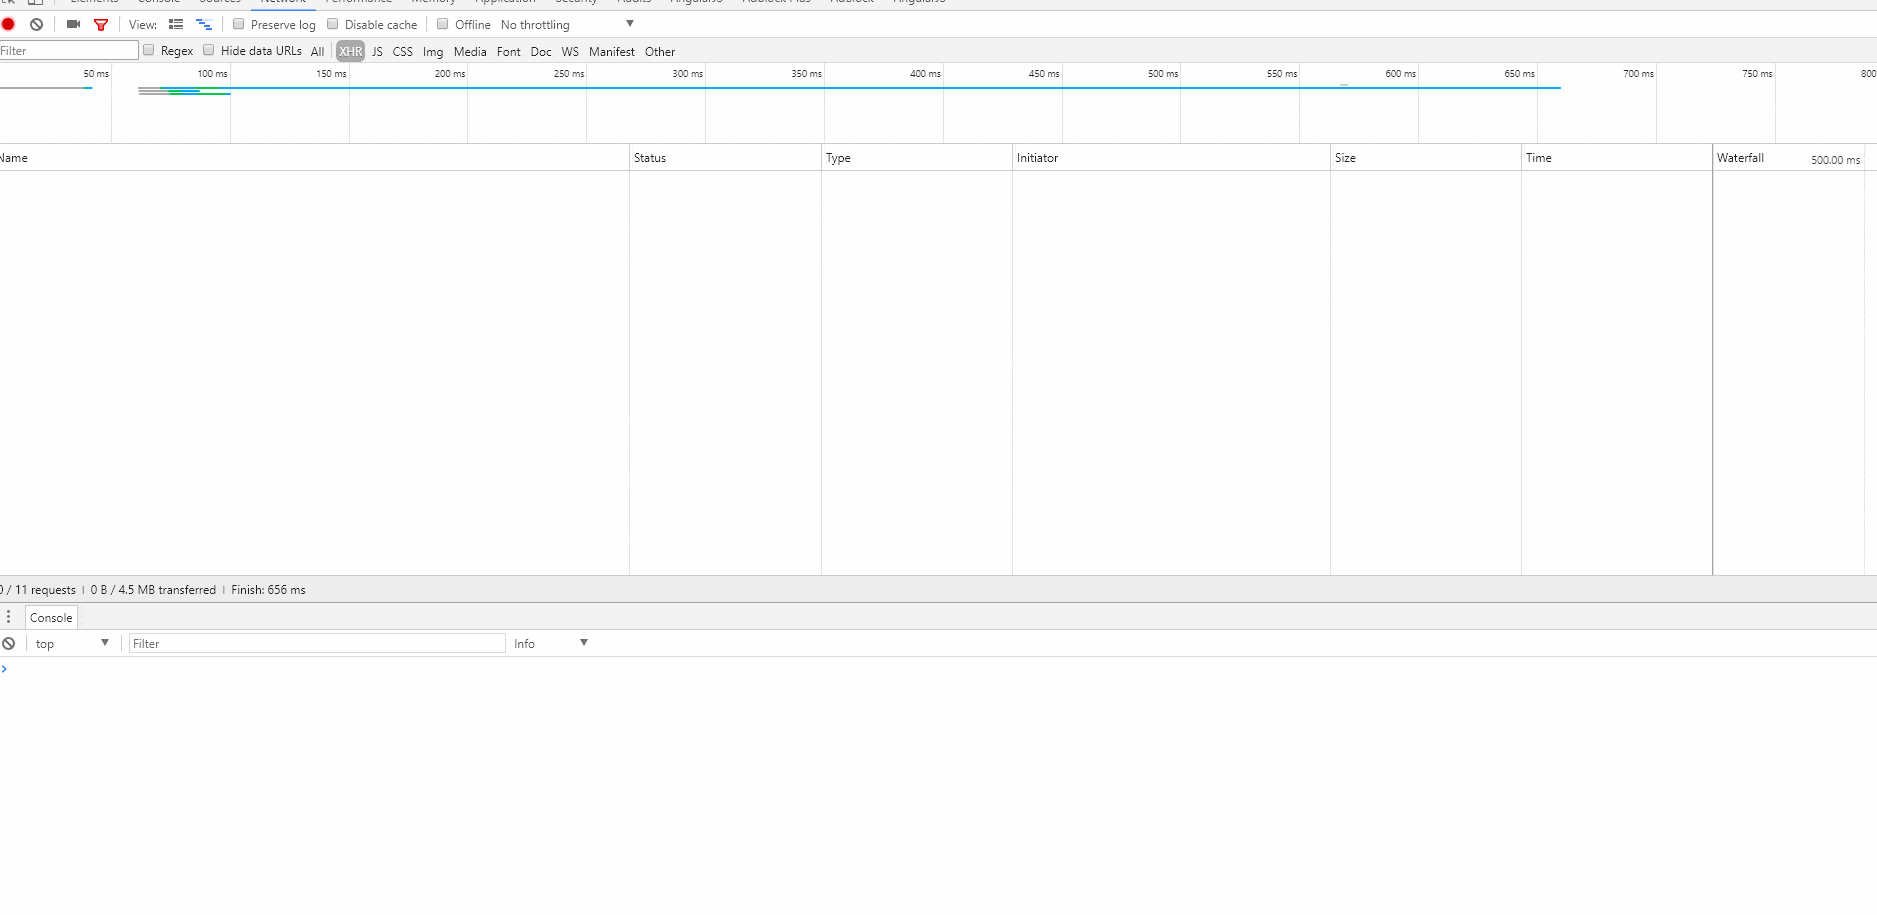The image size is (1877, 915).
Task: Show only Img requests
Action: pyautogui.click(x=433, y=51)
